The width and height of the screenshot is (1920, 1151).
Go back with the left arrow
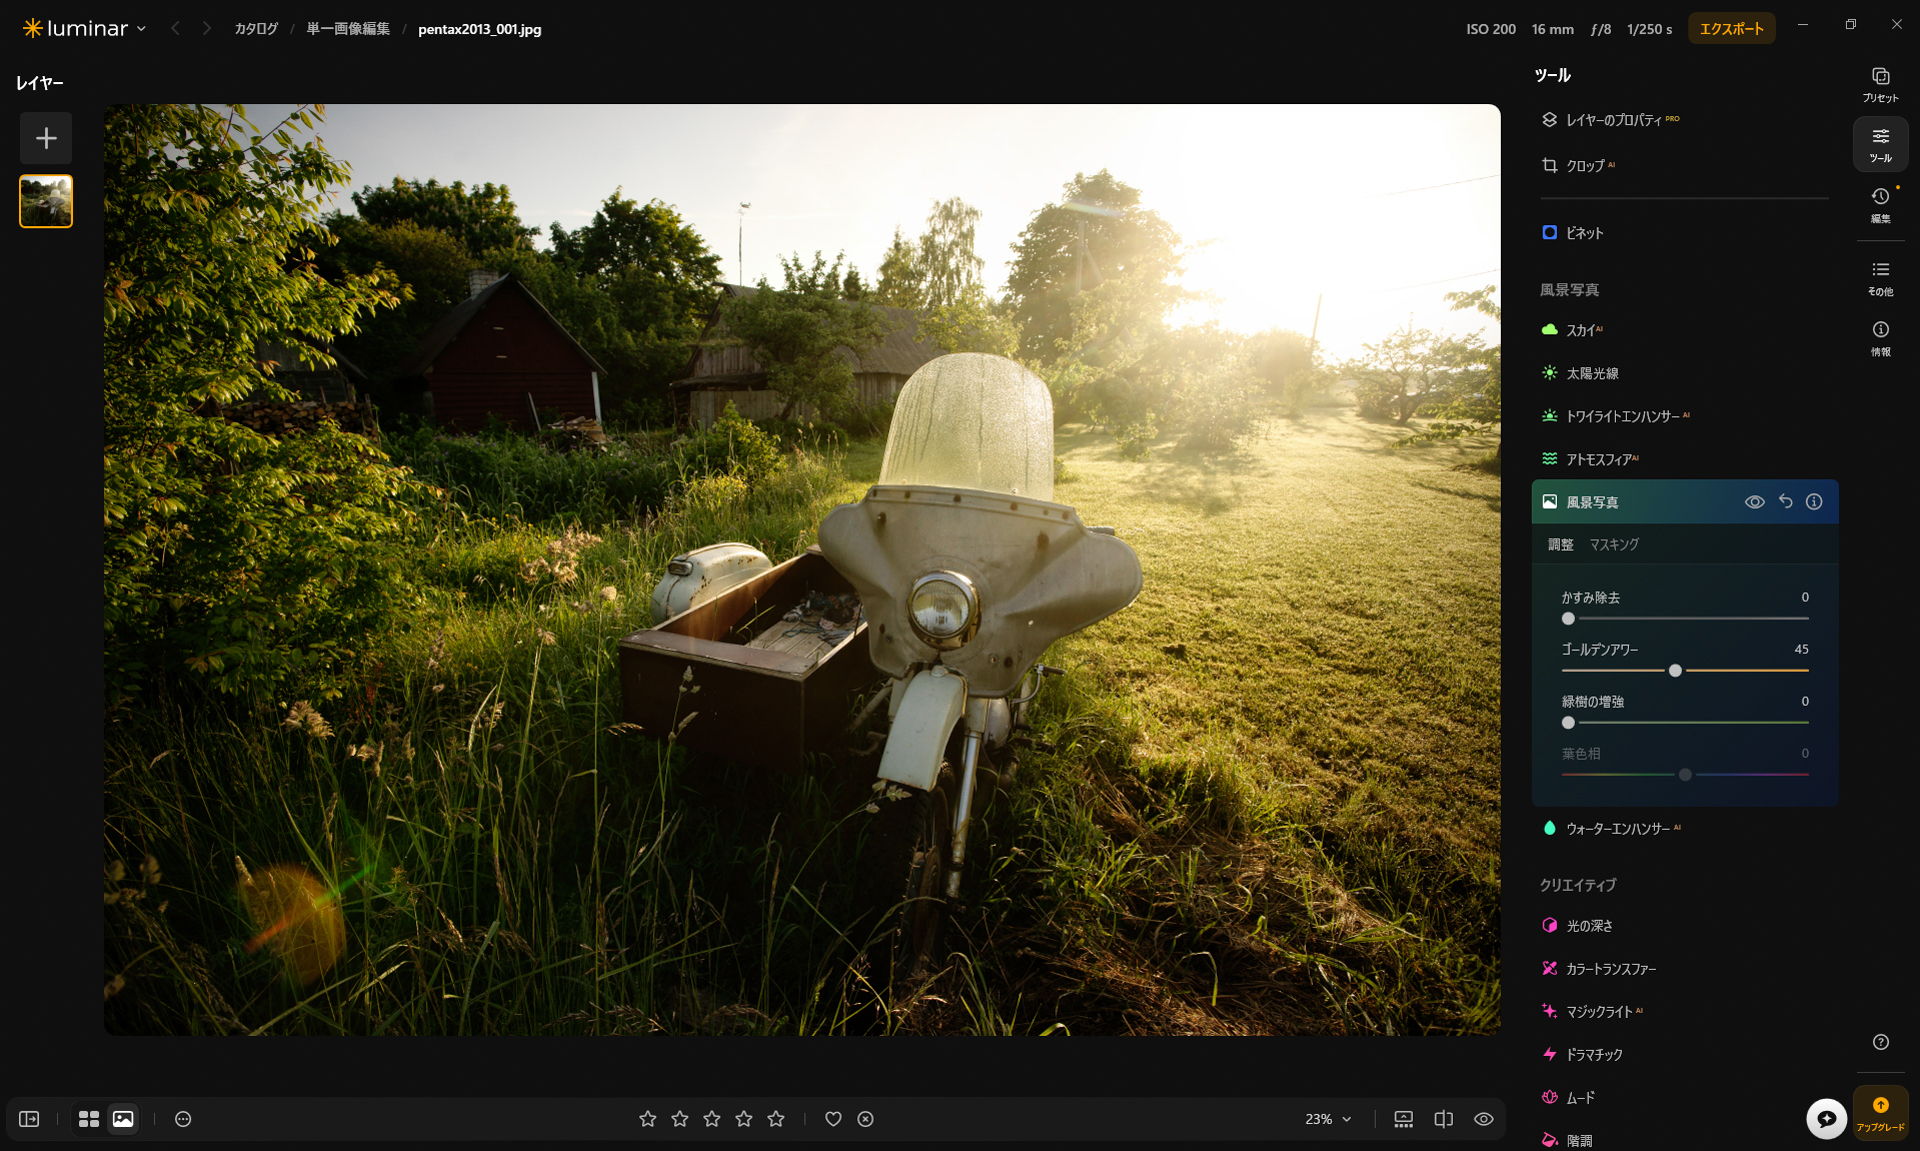coord(176,29)
